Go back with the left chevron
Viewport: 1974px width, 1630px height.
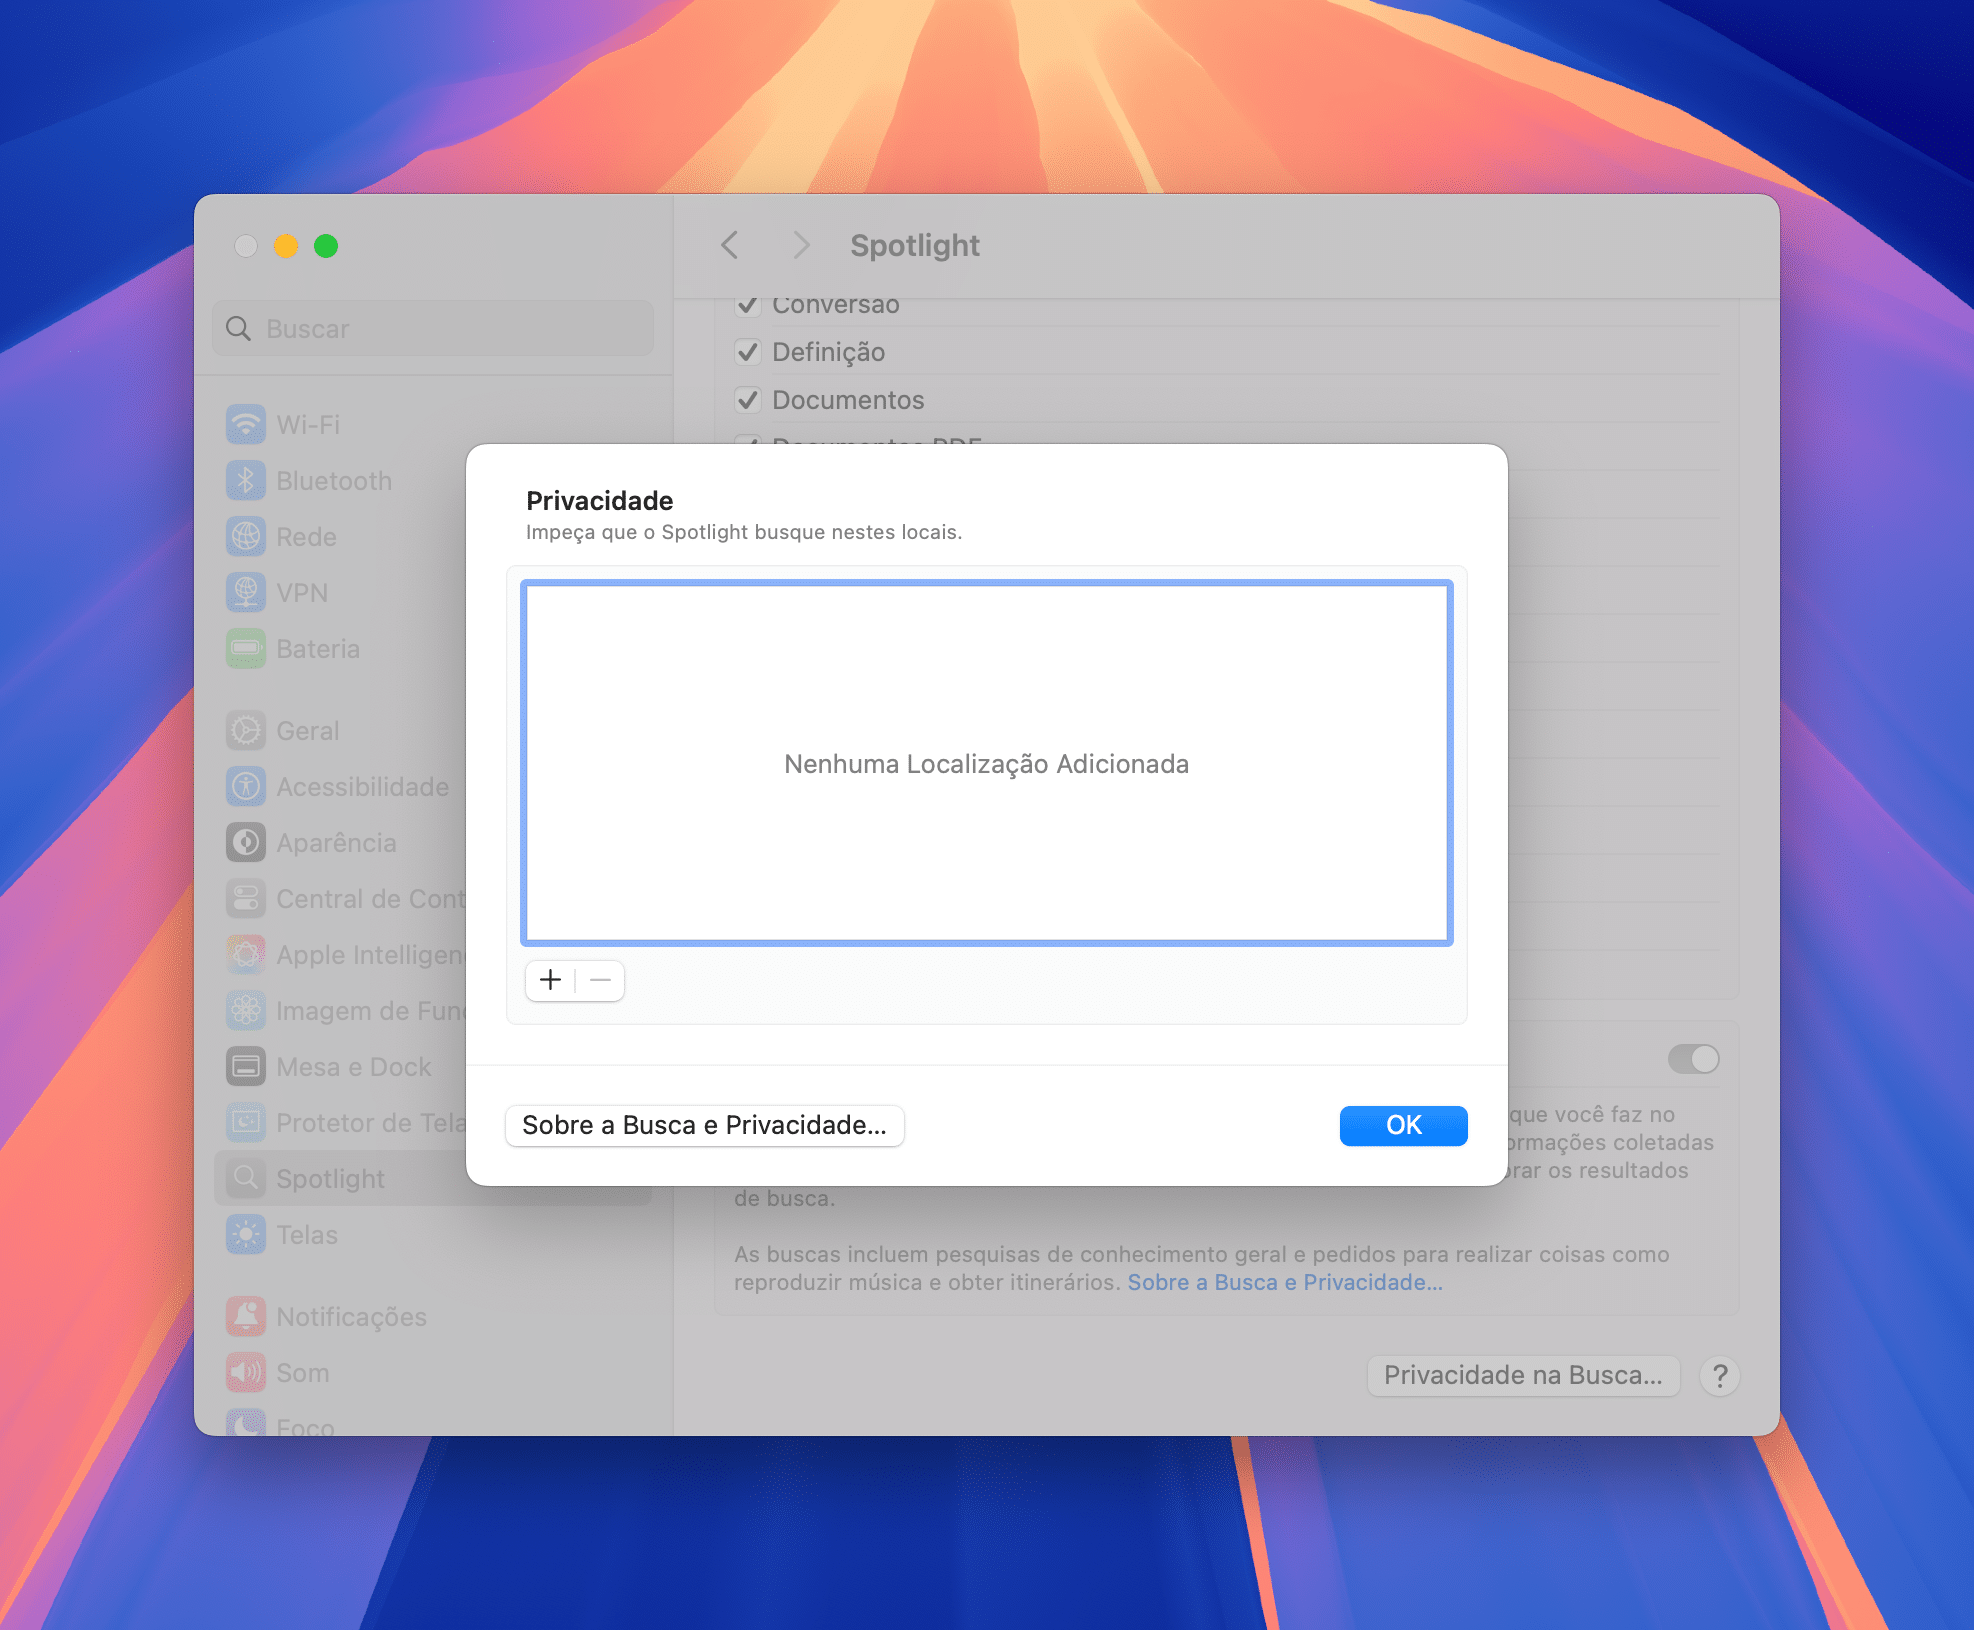730,245
